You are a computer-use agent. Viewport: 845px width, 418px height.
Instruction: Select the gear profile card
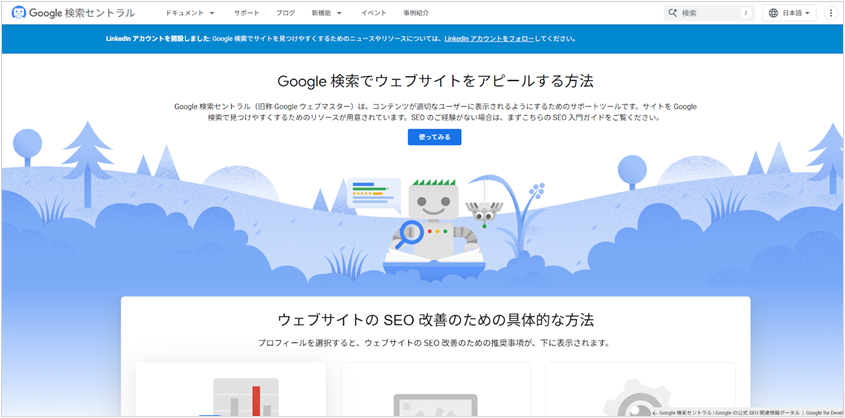click(x=640, y=389)
